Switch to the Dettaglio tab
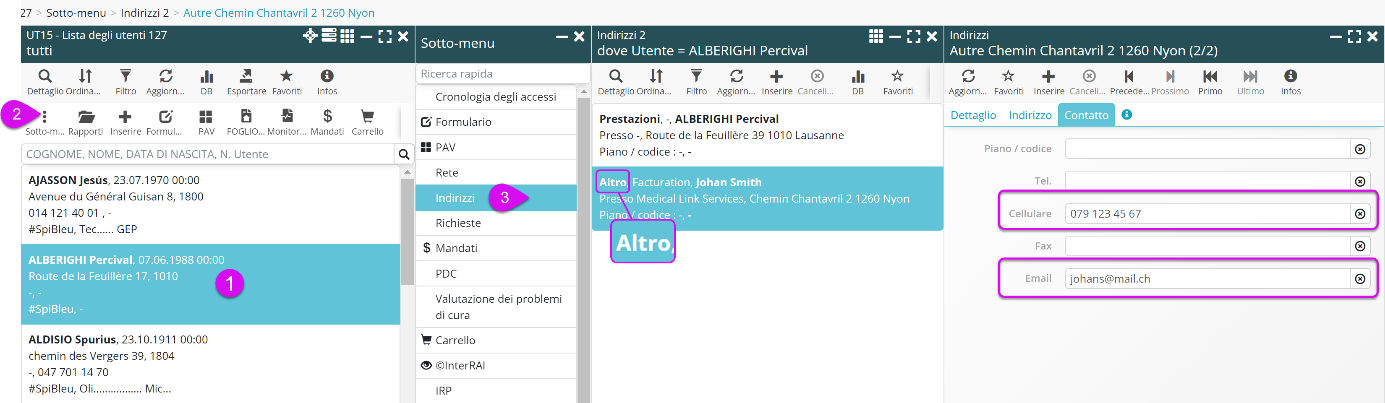 [x=973, y=116]
